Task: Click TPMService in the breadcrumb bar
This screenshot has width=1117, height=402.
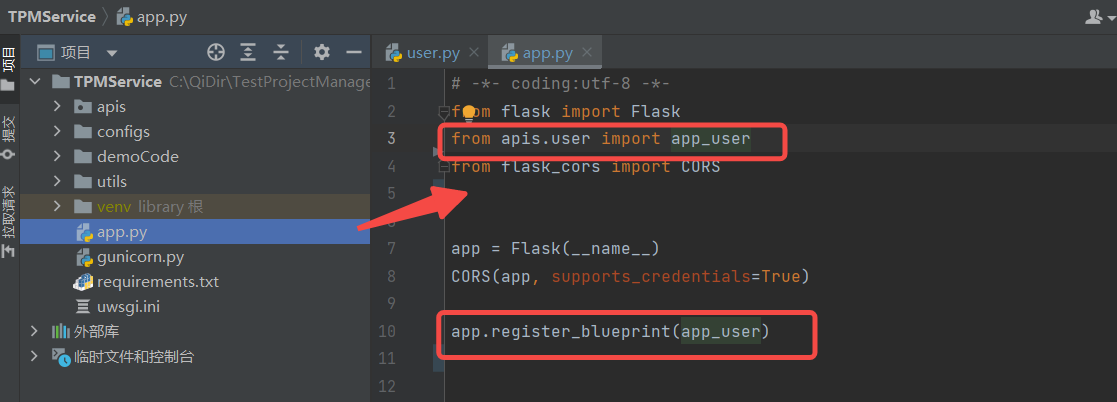Action: 51,17
